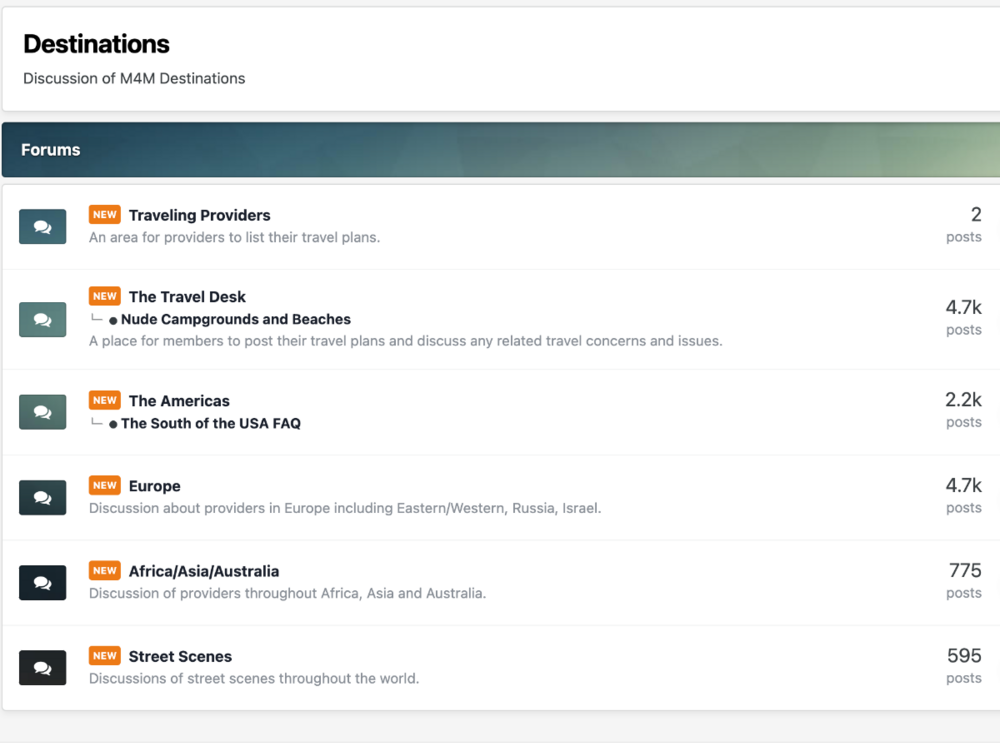Image resolution: width=1000 pixels, height=751 pixels.
Task: Click the Europe forum chat bubble icon
Action: pyautogui.click(x=42, y=497)
